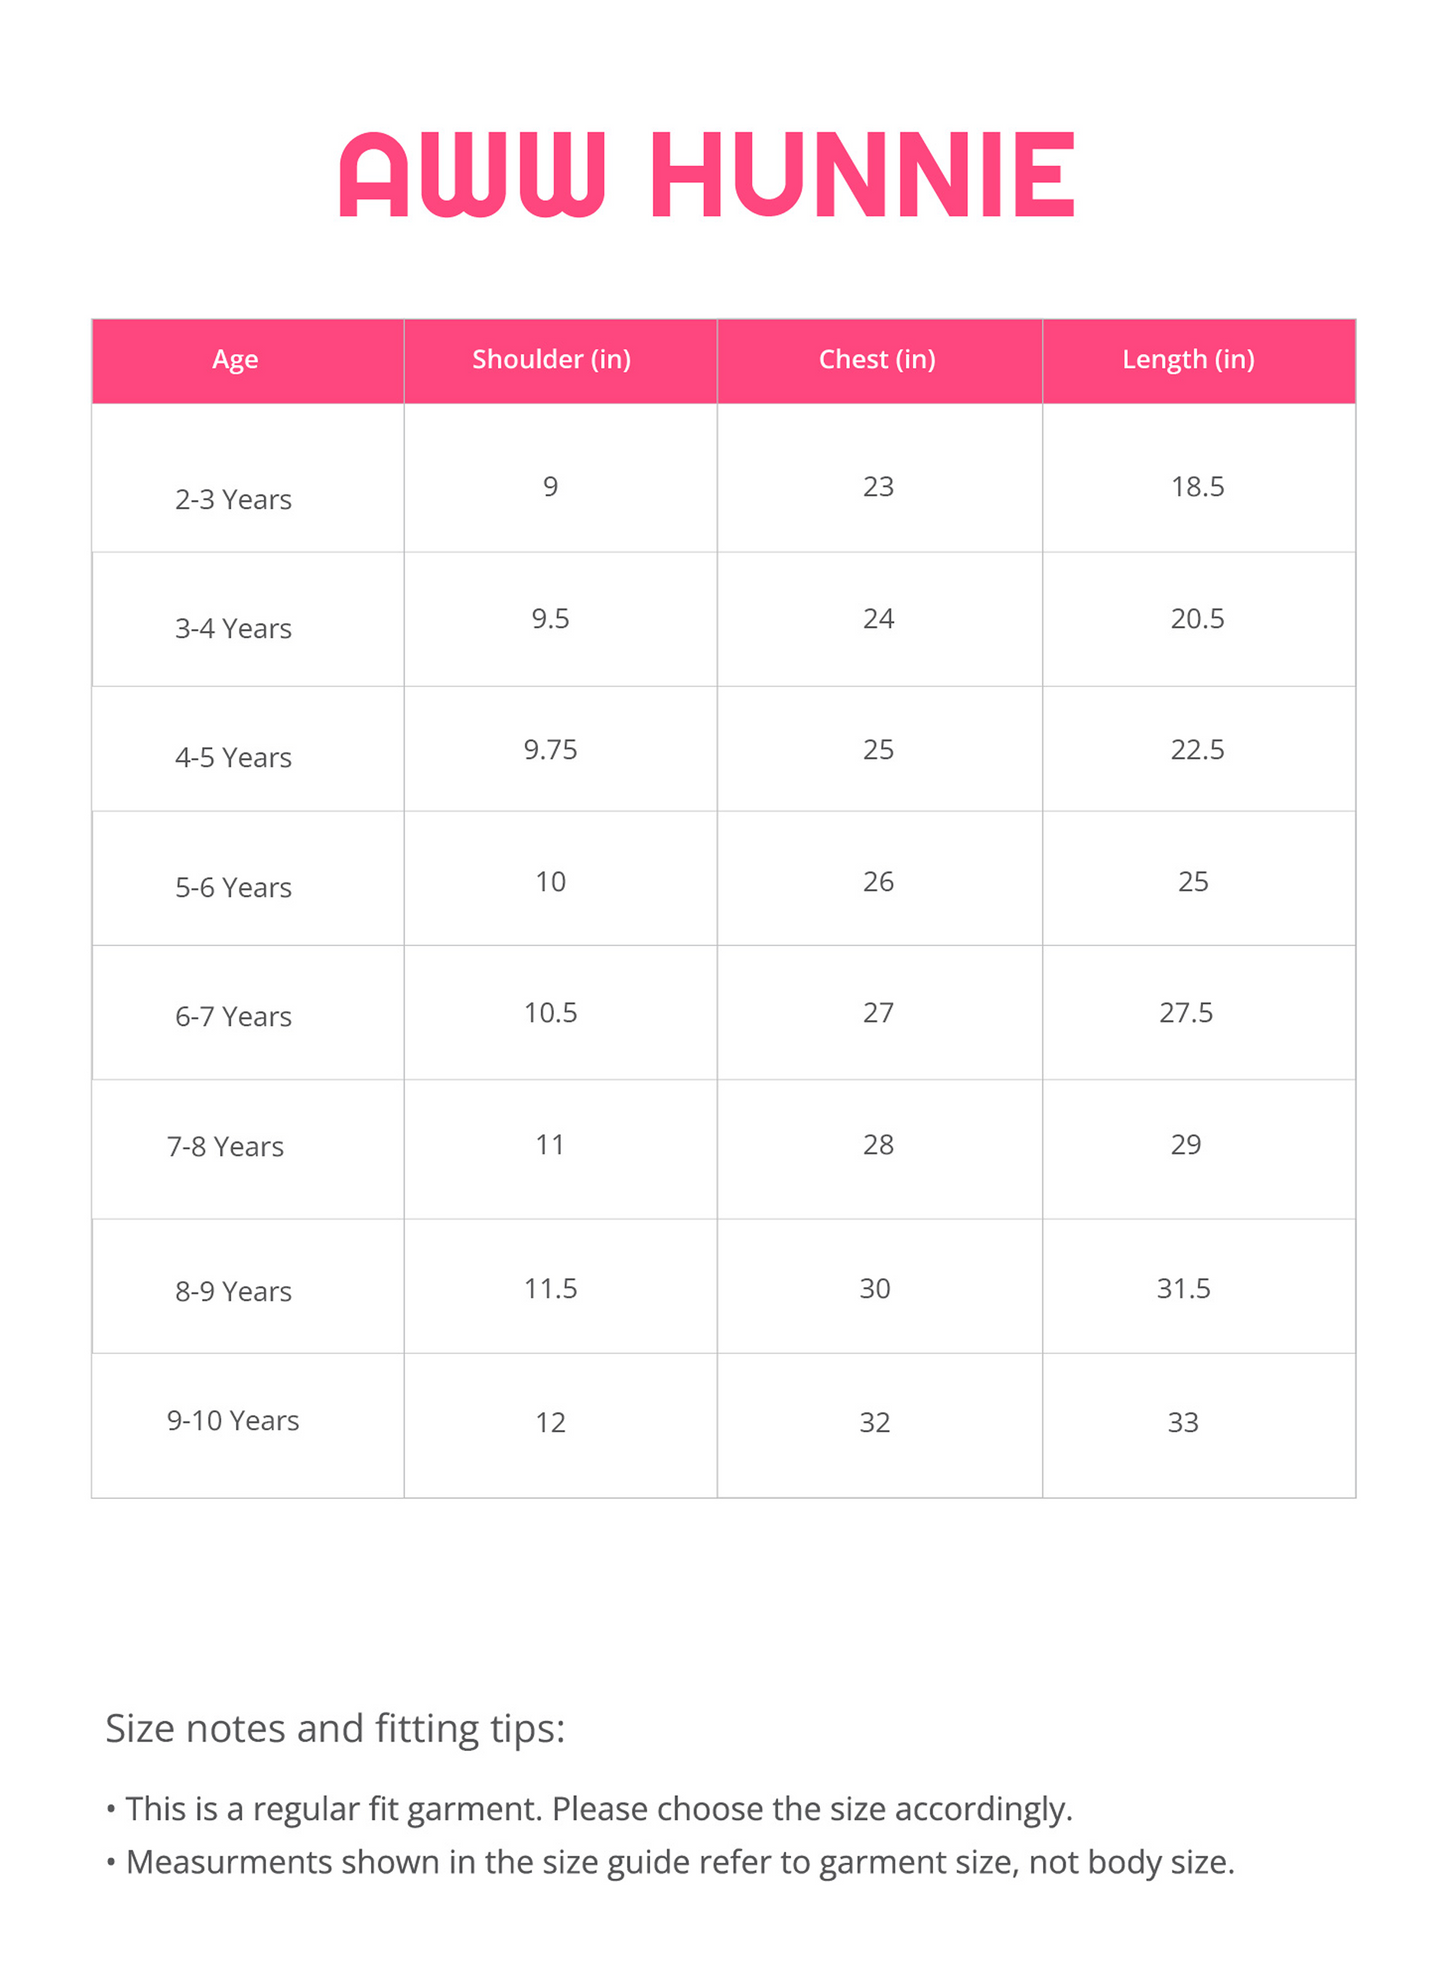Image resolution: width=1445 pixels, height=1987 pixels.
Task: Click the 7-8 Years row label
Action: [225, 1146]
